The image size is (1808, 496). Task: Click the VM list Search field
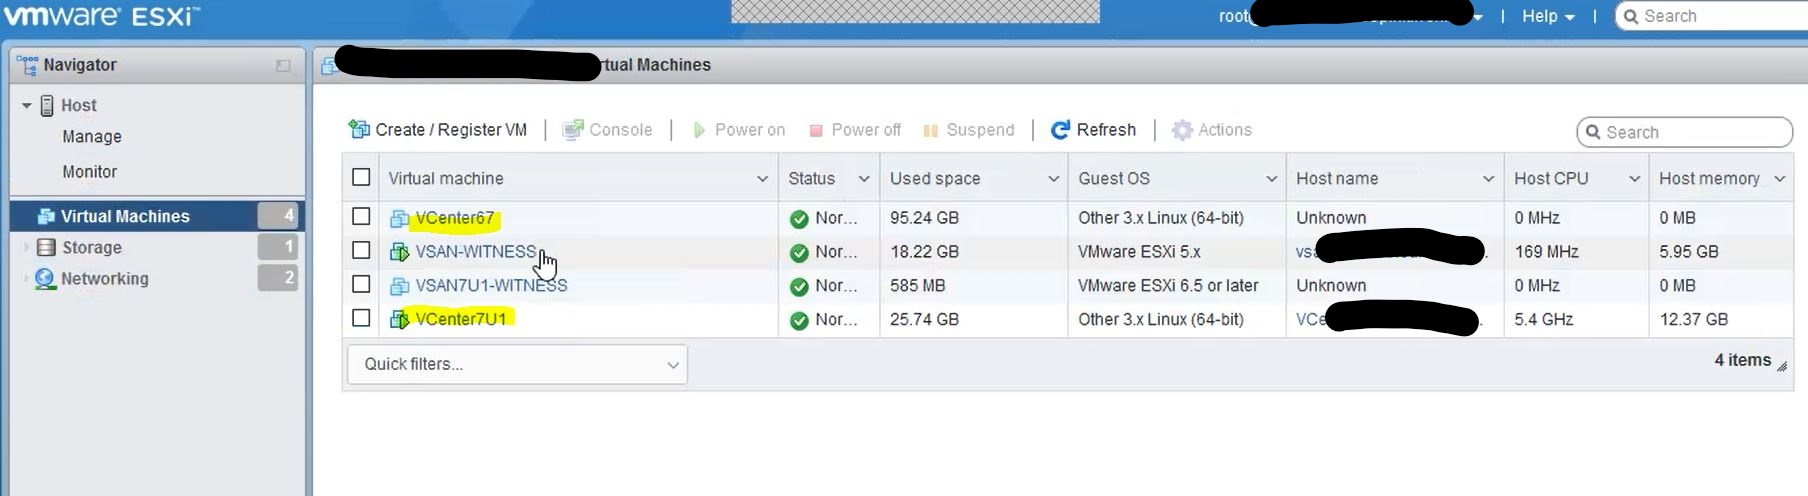point(1684,132)
